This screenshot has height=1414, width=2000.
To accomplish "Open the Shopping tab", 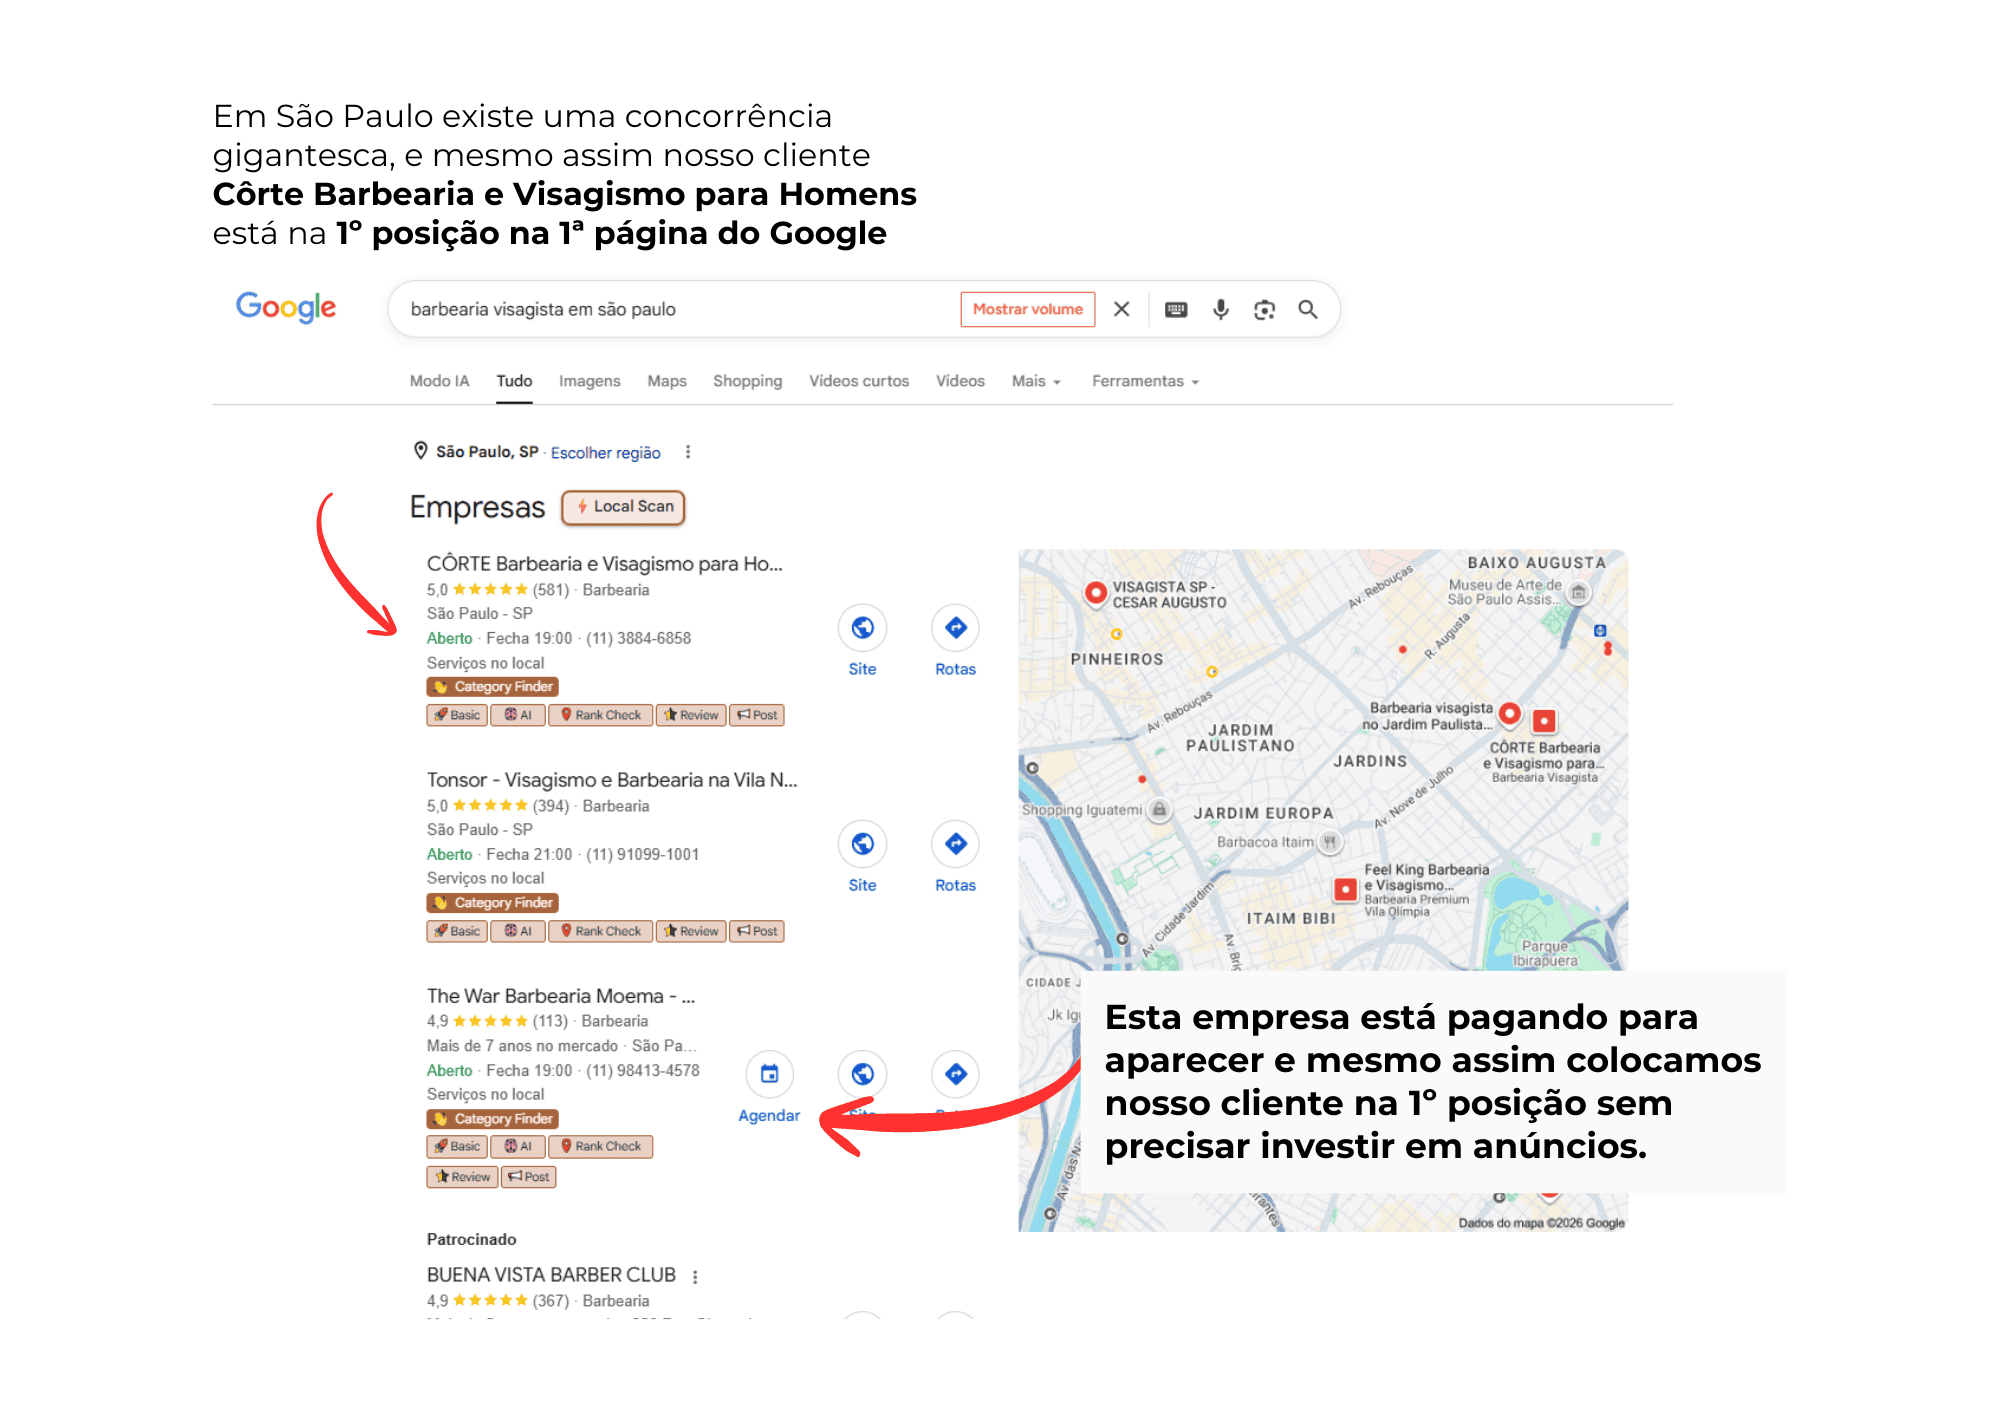I will (747, 381).
